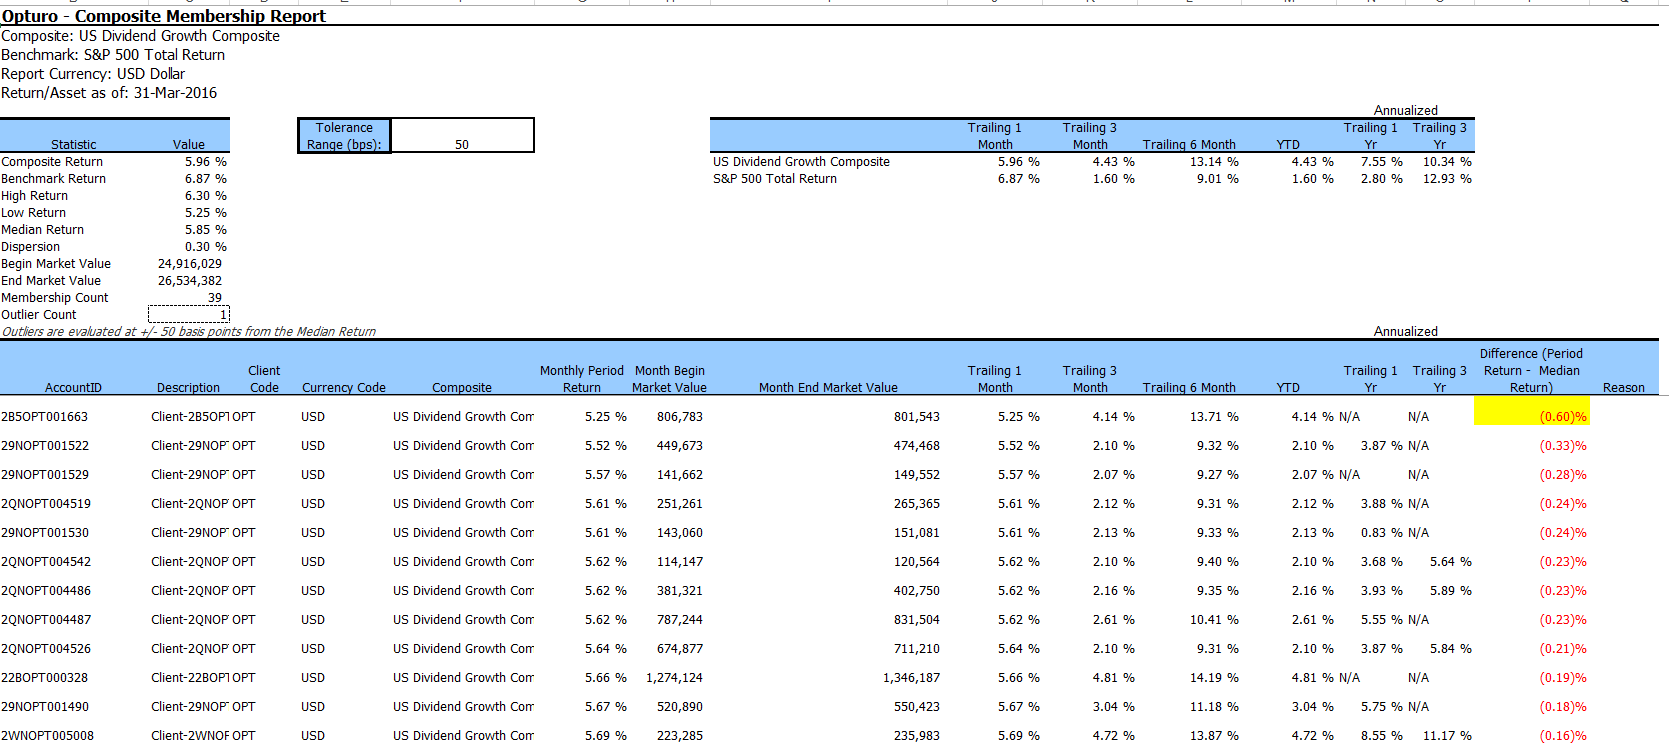Screen dimensions: 1669x744
Task: Select account 2WNOPT005008 in the last row
Action: (x=47, y=736)
